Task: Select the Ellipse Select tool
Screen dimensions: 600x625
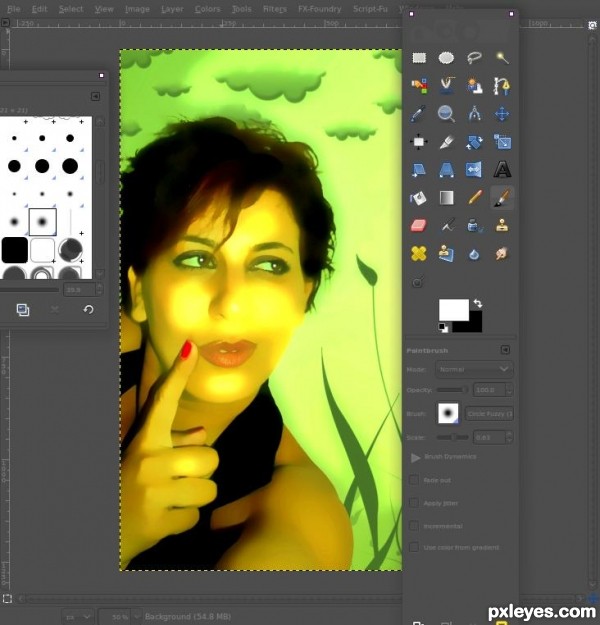Action: pos(446,58)
